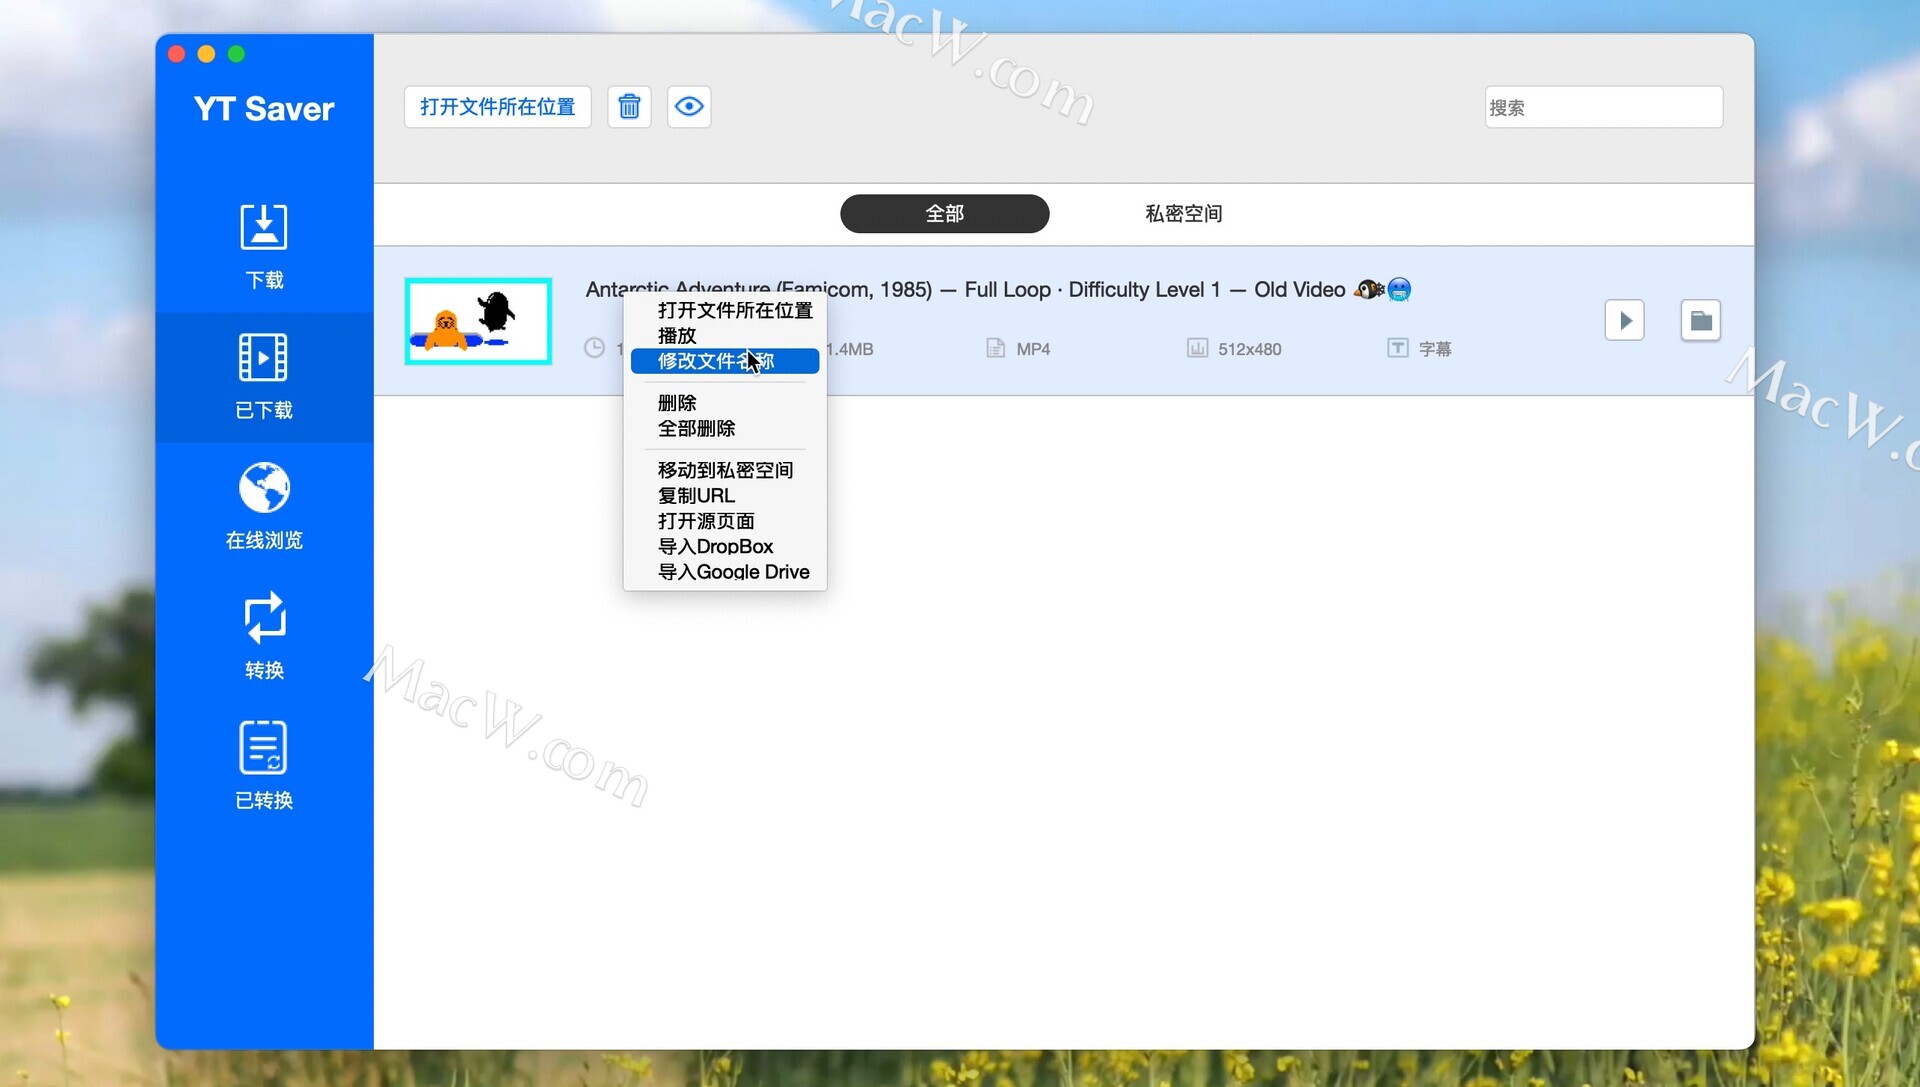Open folder icon for Antarctic Adventure video
The width and height of the screenshot is (1920, 1087).
[1701, 321]
